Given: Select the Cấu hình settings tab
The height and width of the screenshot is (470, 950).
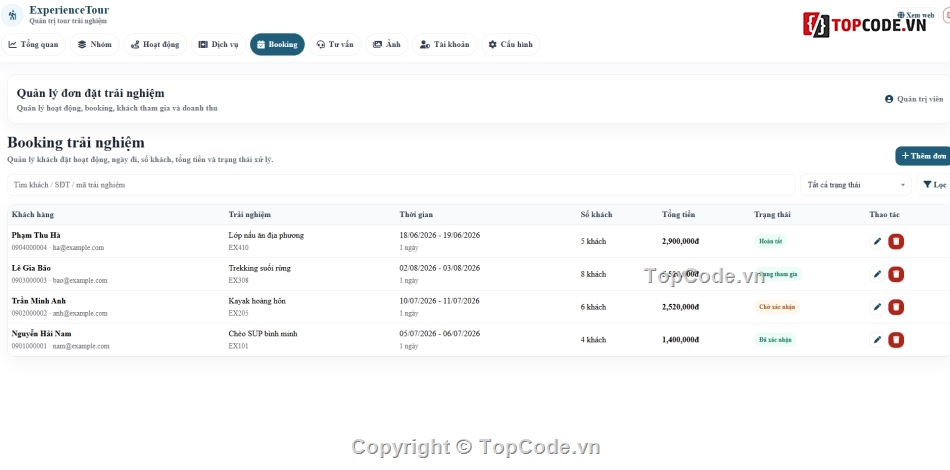Looking at the screenshot, I should pyautogui.click(x=510, y=44).
